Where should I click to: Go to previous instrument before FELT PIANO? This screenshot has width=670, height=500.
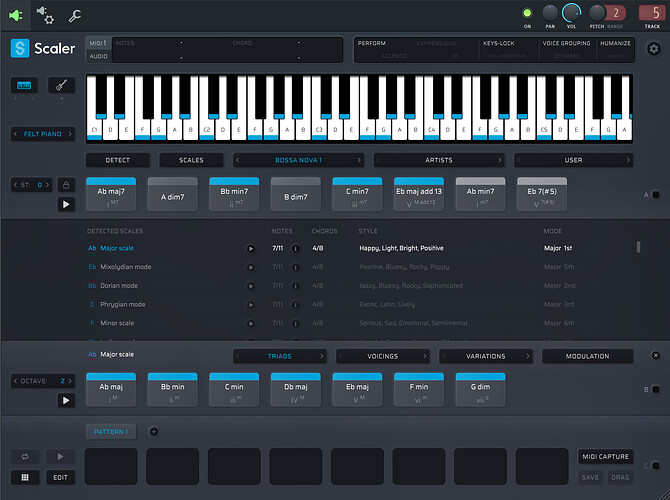[x=15, y=134]
